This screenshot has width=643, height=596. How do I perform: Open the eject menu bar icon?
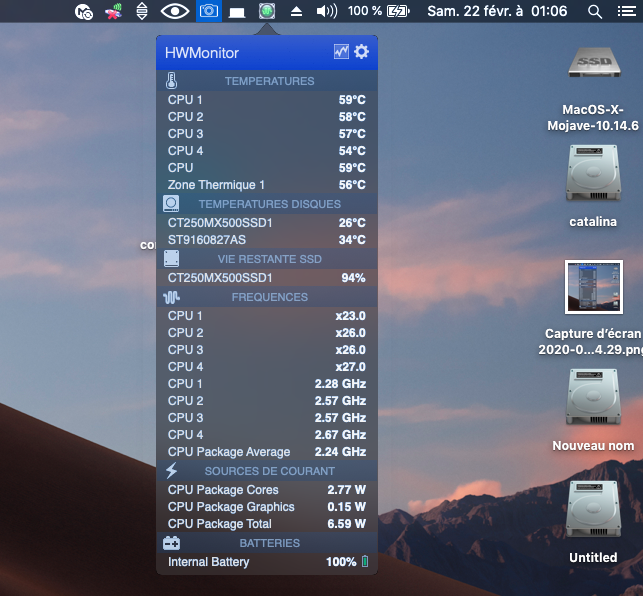[x=296, y=11]
